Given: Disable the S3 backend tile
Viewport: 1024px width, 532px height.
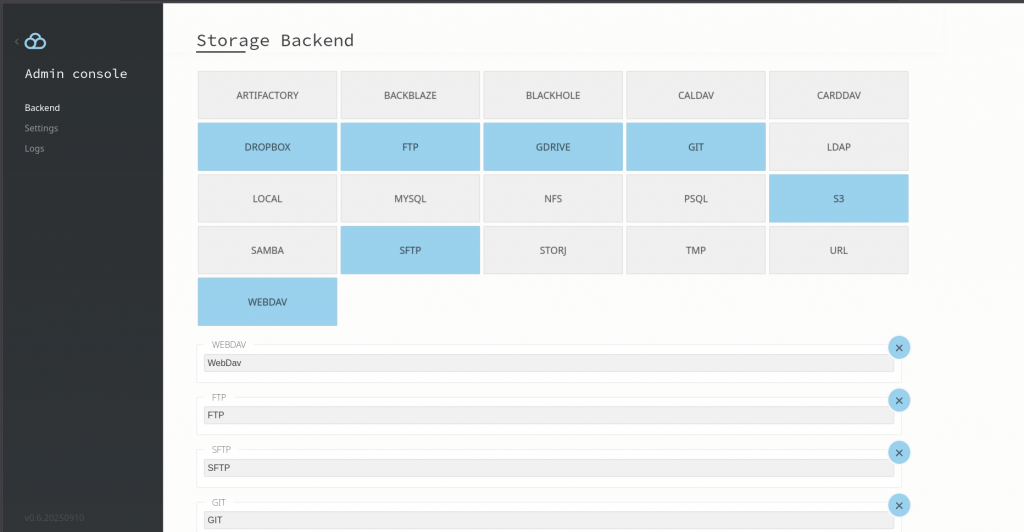Looking at the screenshot, I should [839, 198].
